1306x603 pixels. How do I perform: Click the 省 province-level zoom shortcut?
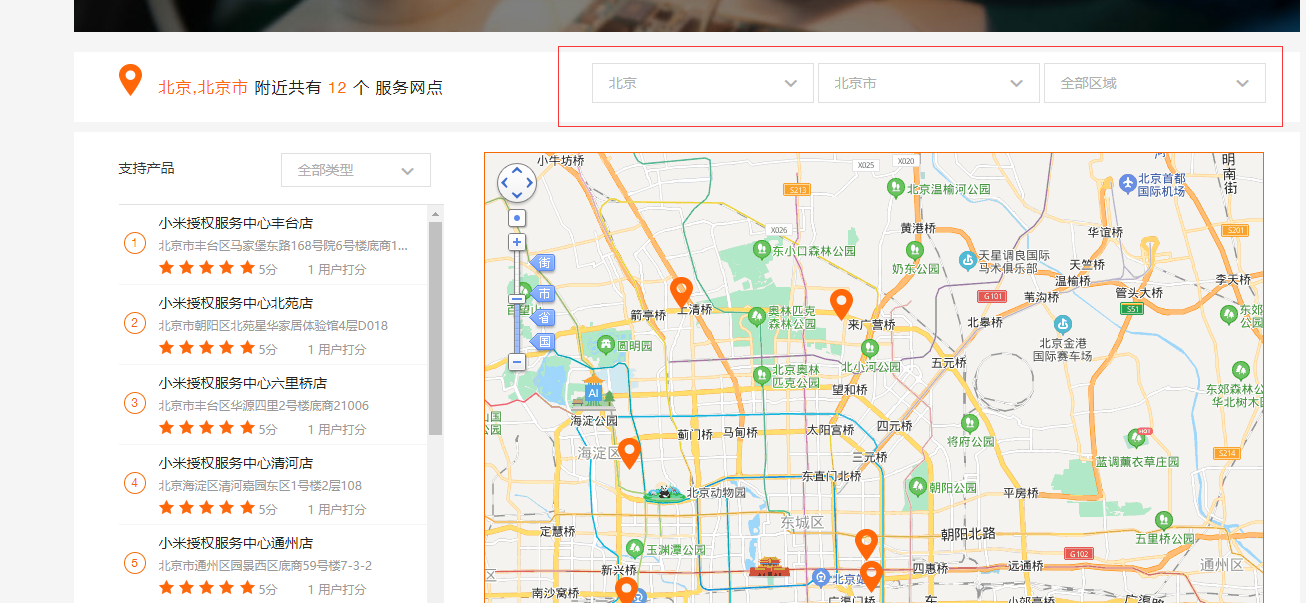[544, 317]
